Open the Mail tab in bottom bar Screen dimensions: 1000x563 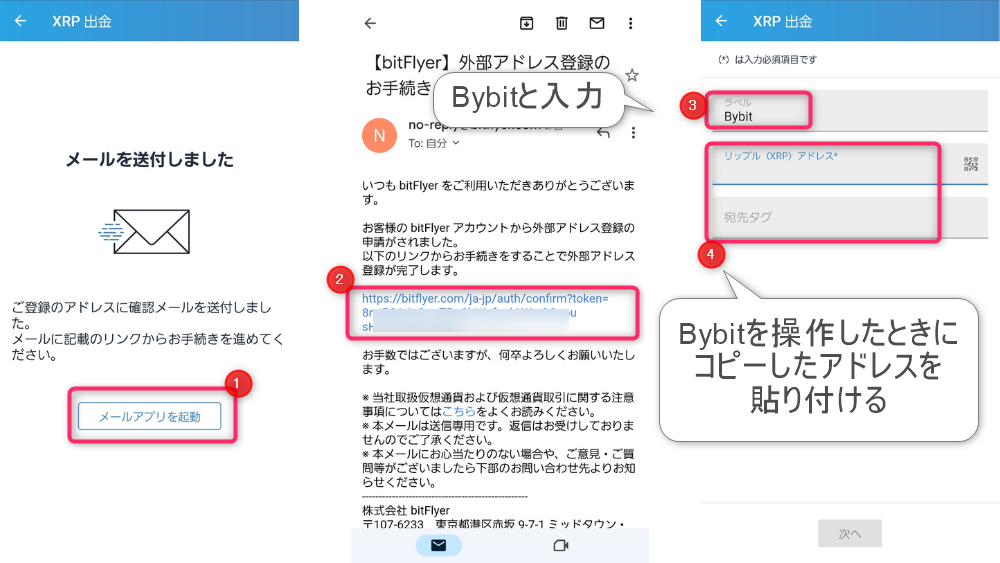click(x=439, y=546)
